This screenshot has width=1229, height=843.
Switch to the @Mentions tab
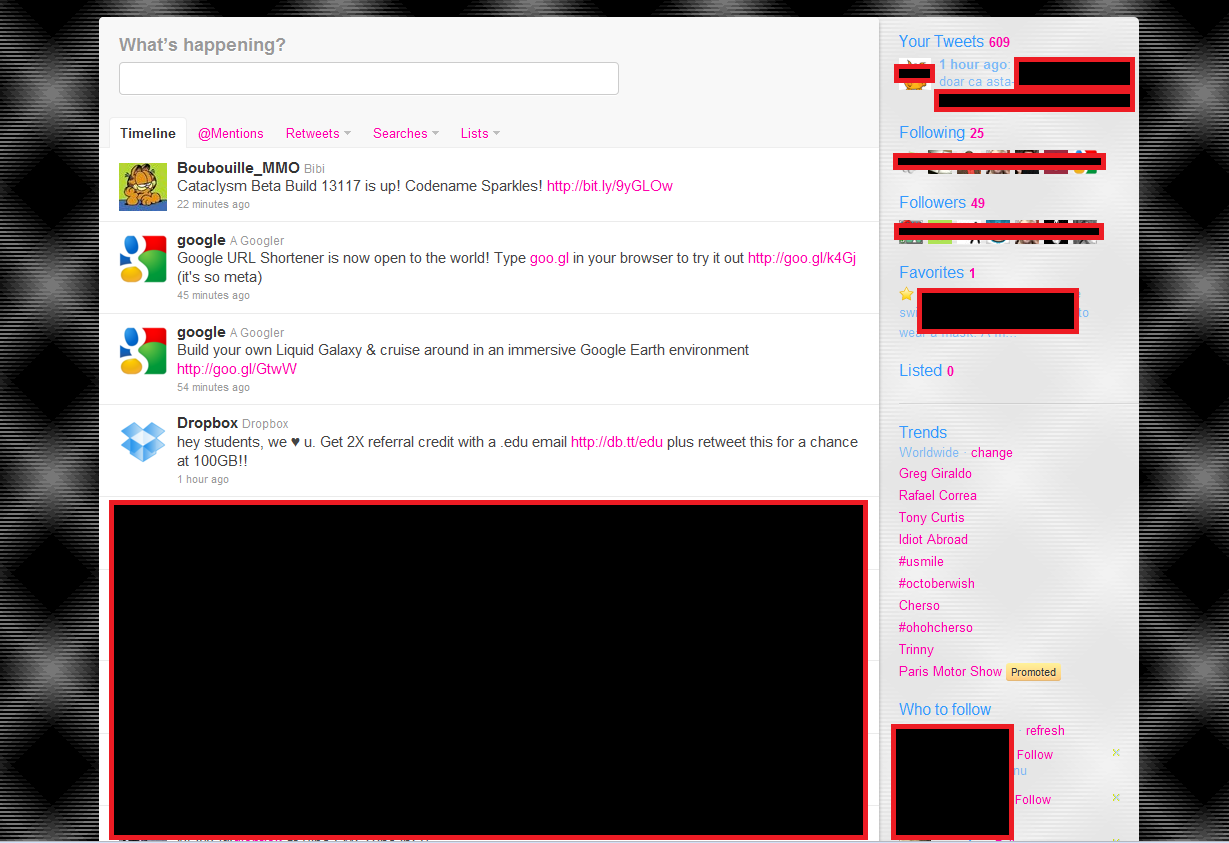(x=230, y=133)
